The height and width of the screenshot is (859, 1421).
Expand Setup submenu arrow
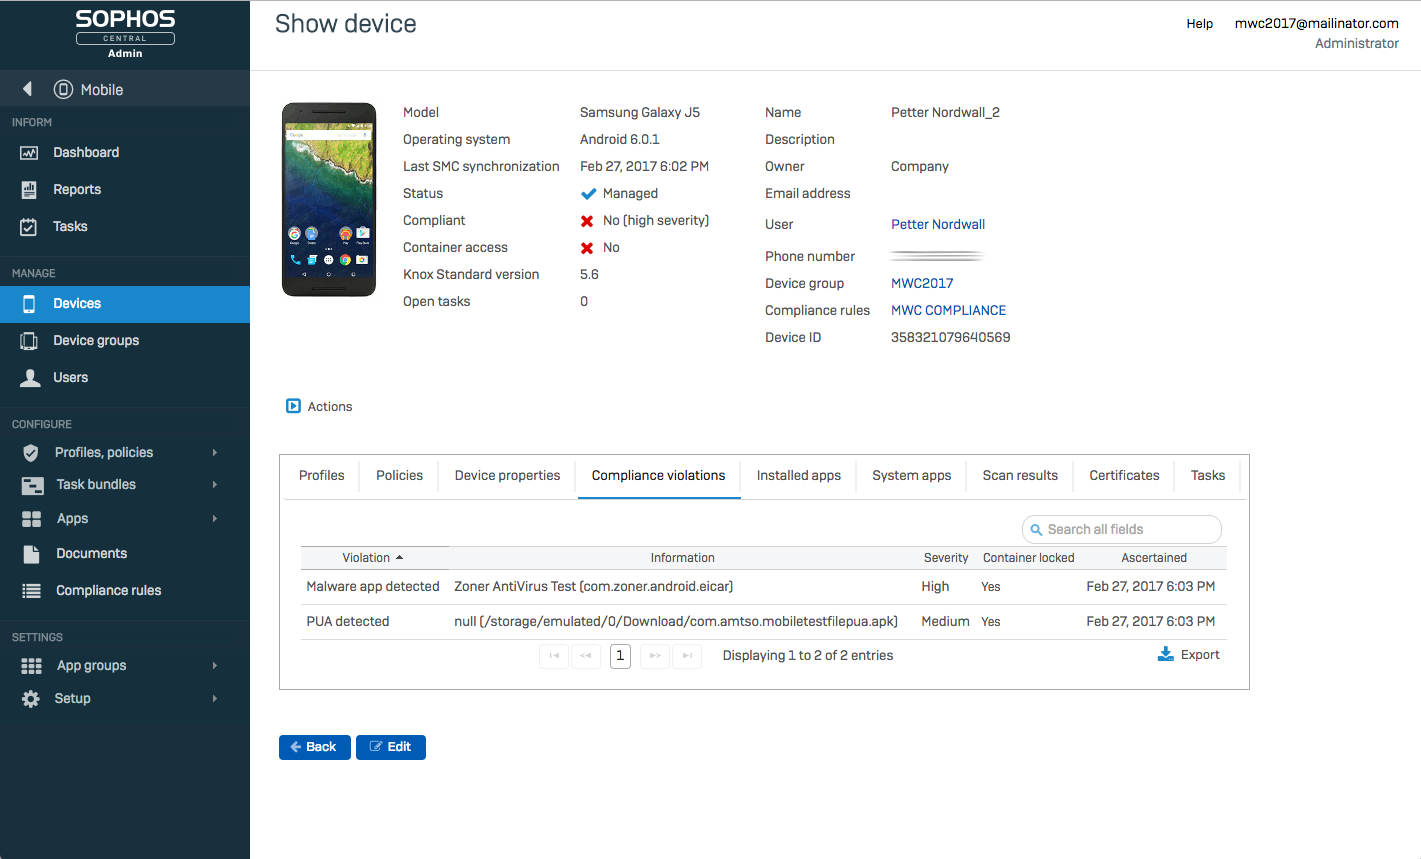pyautogui.click(x=215, y=699)
